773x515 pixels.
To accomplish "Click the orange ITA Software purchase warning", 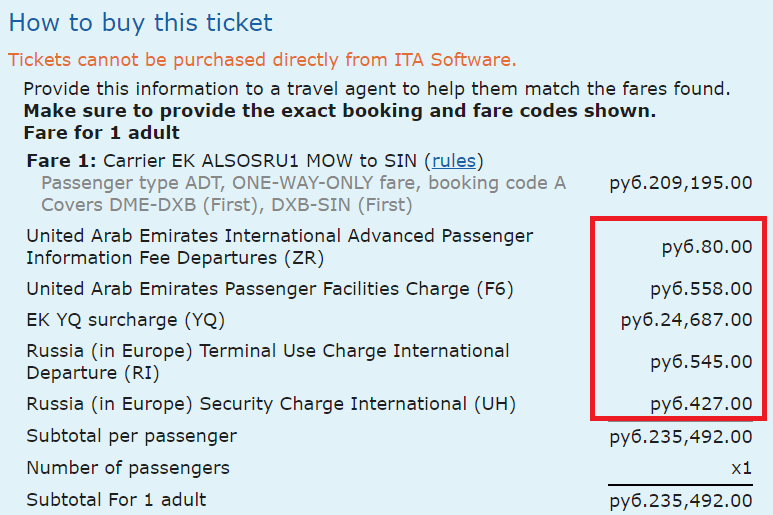I will coord(262,60).
